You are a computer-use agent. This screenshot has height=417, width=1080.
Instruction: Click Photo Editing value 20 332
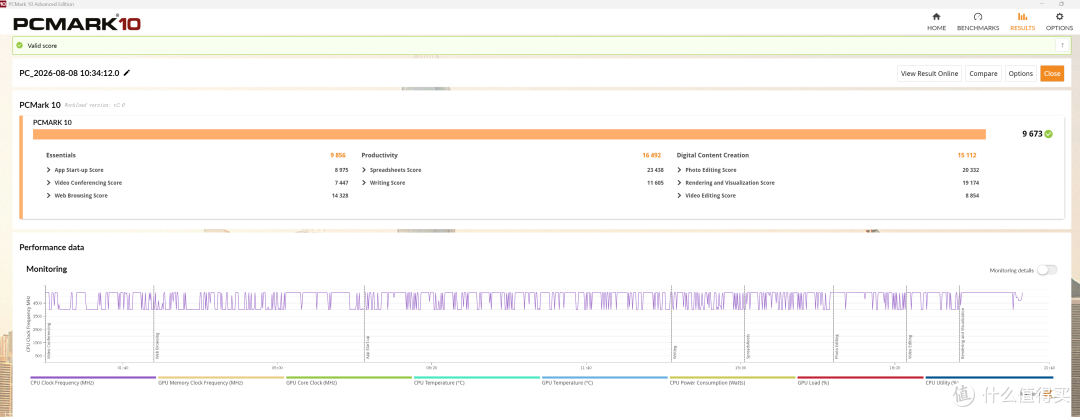point(970,170)
